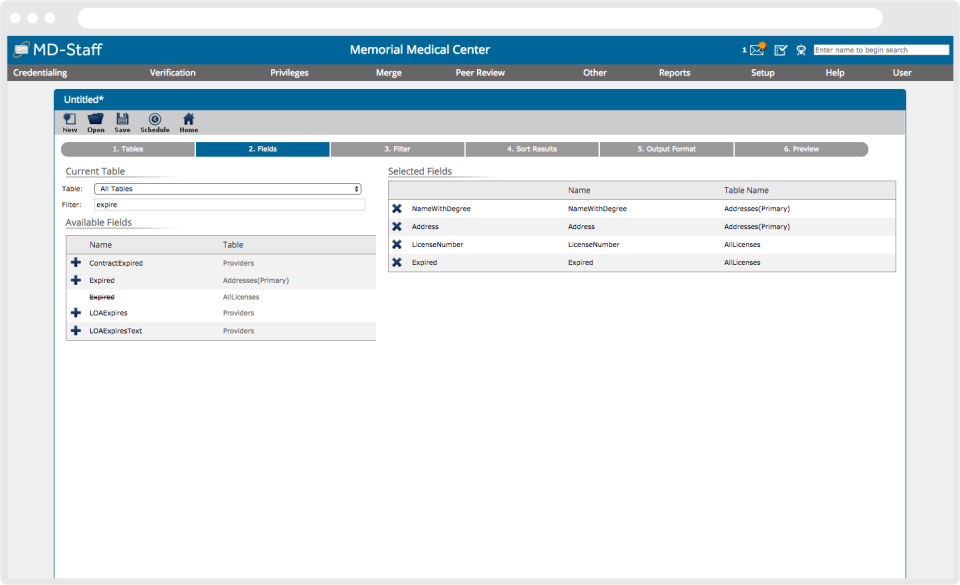Save the current report
Viewport: 960px width, 585px height.
pos(122,120)
